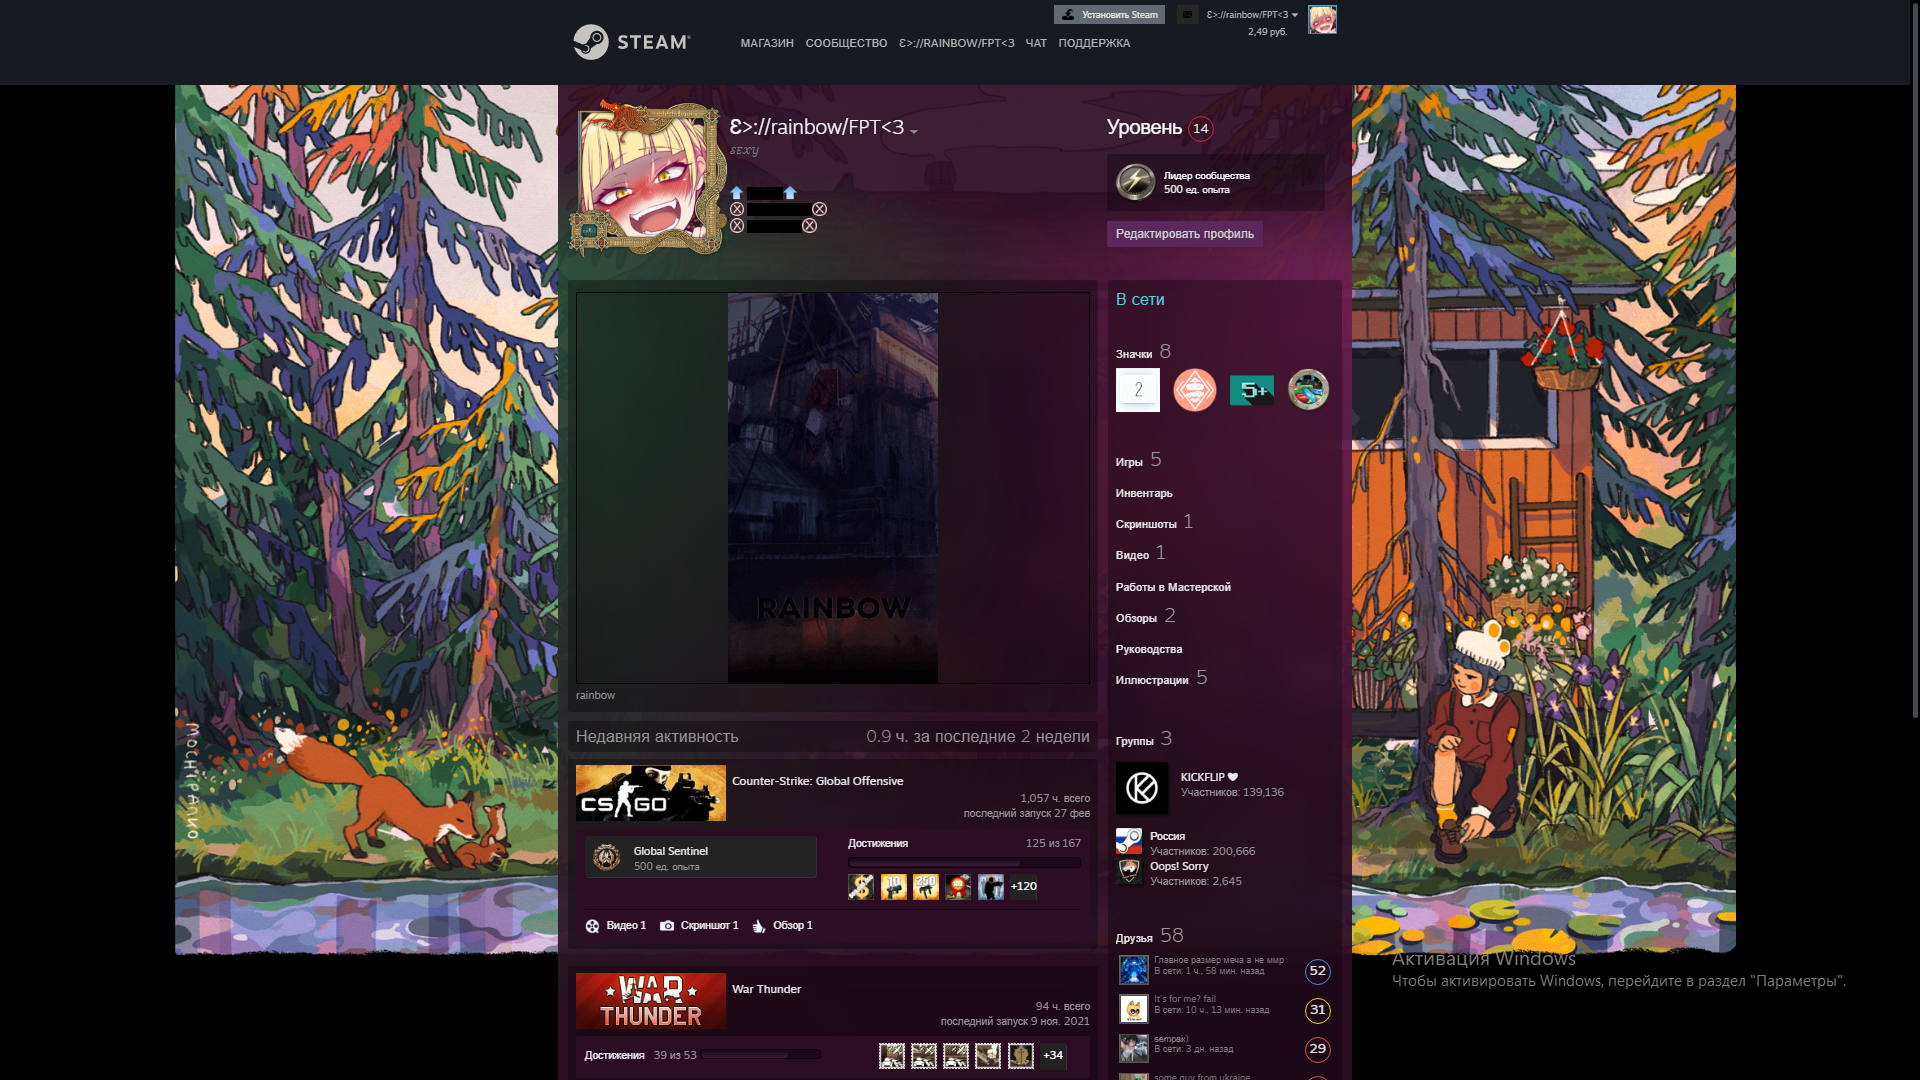Viewport: 1920px width, 1080px height.
Task: Click CS:GO achievements progress bar
Action: coord(964,862)
